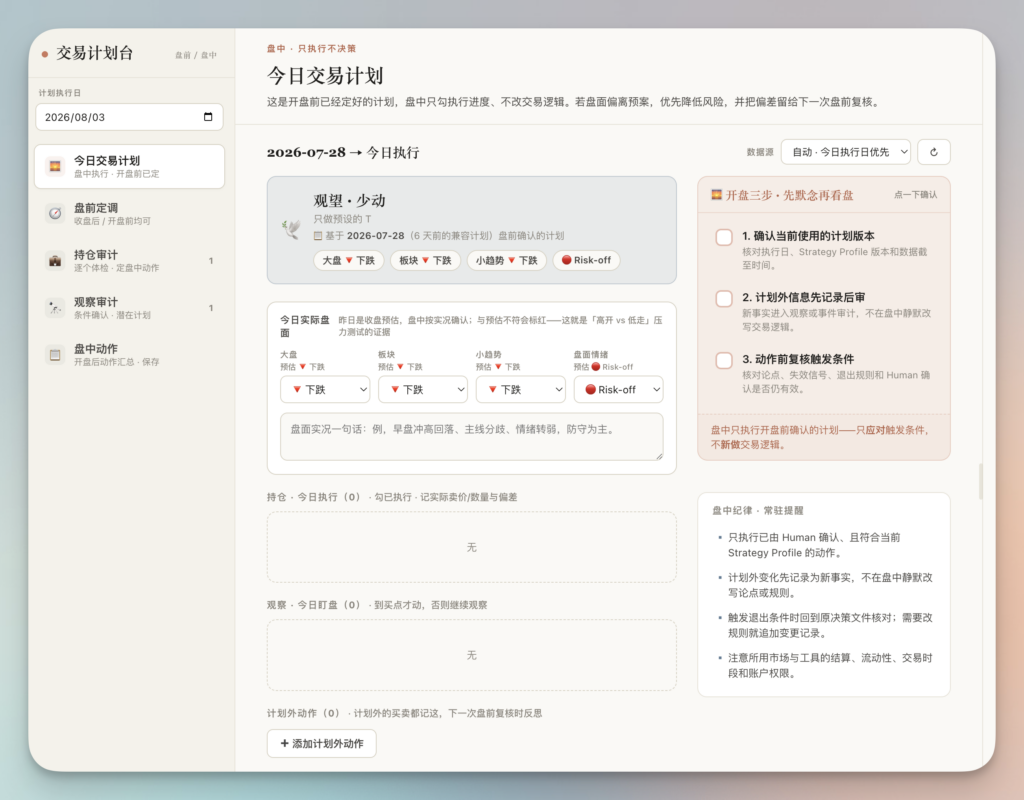Click the Risk-off tag chip in plan card
The image size is (1024, 800).
coord(586,260)
